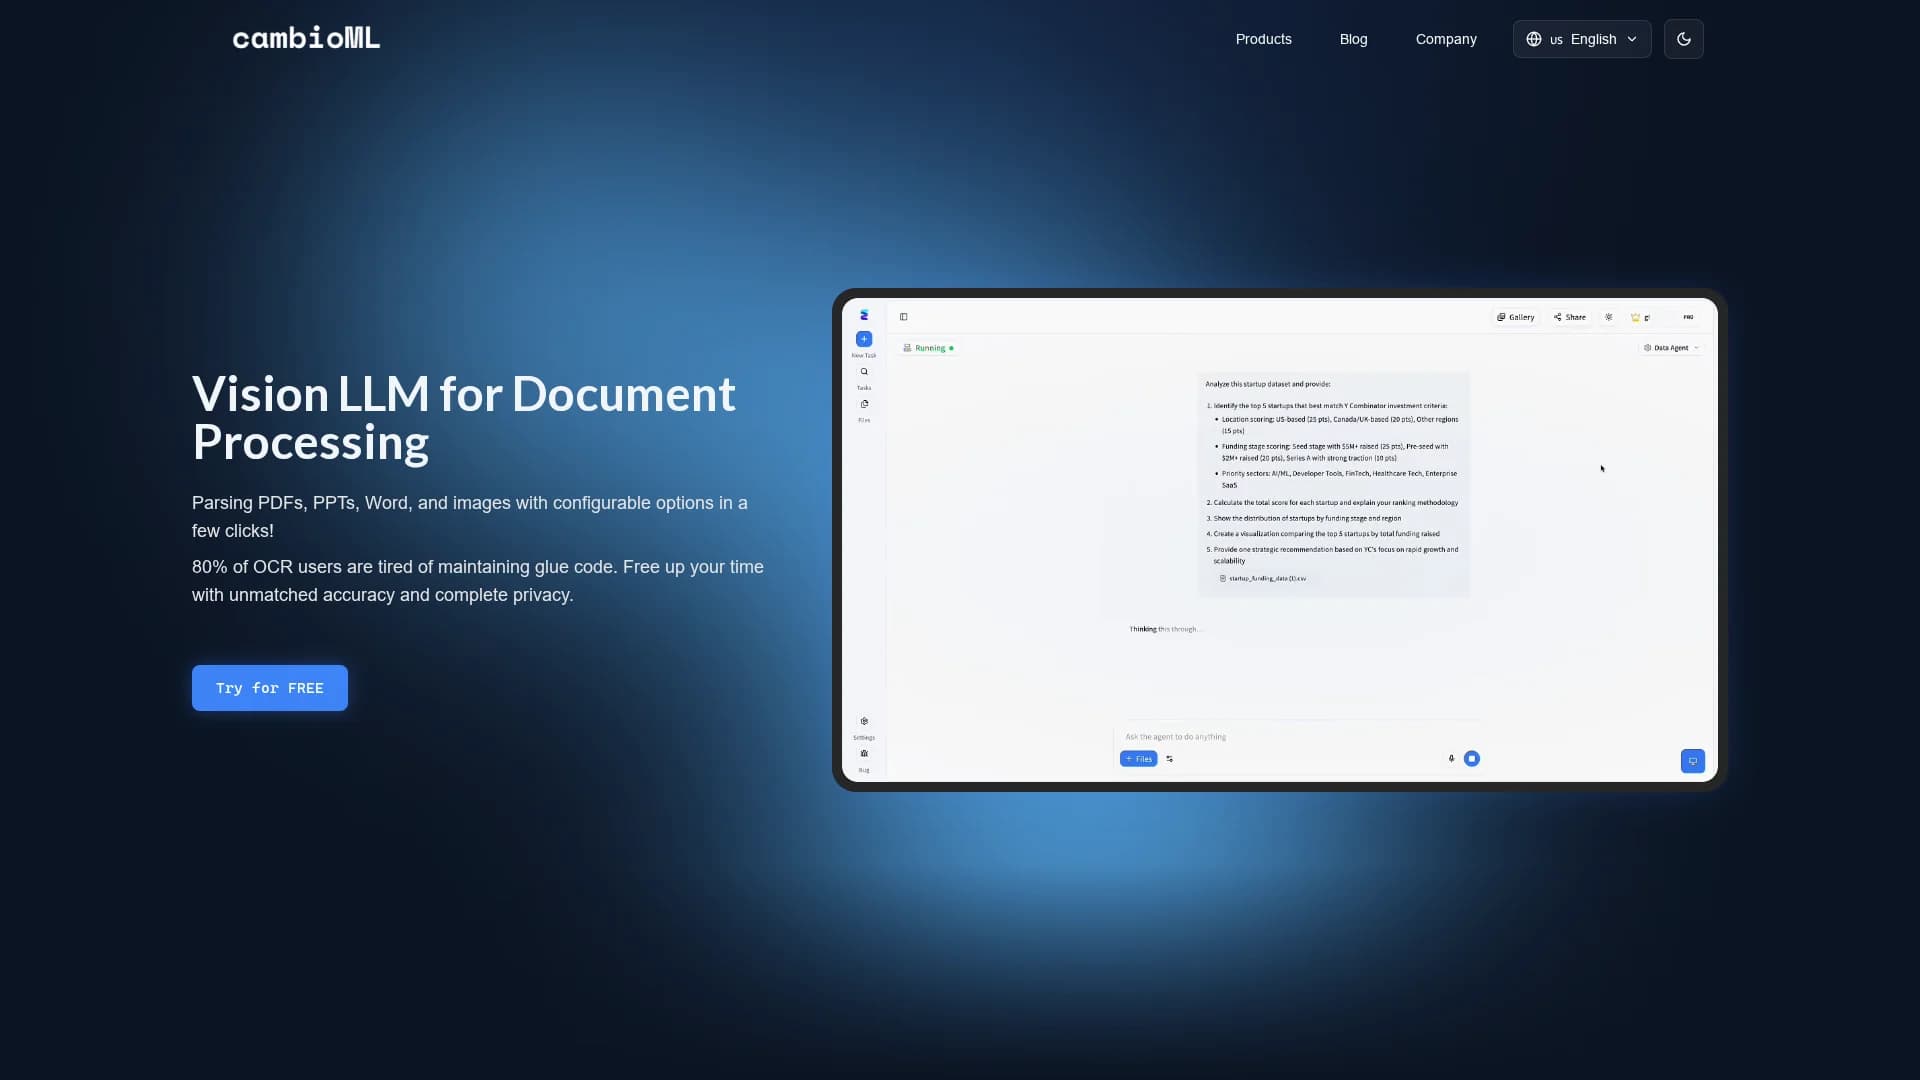Collapse the sidebar with the panel icon
This screenshot has width=1920, height=1080.
tap(903, 317)
